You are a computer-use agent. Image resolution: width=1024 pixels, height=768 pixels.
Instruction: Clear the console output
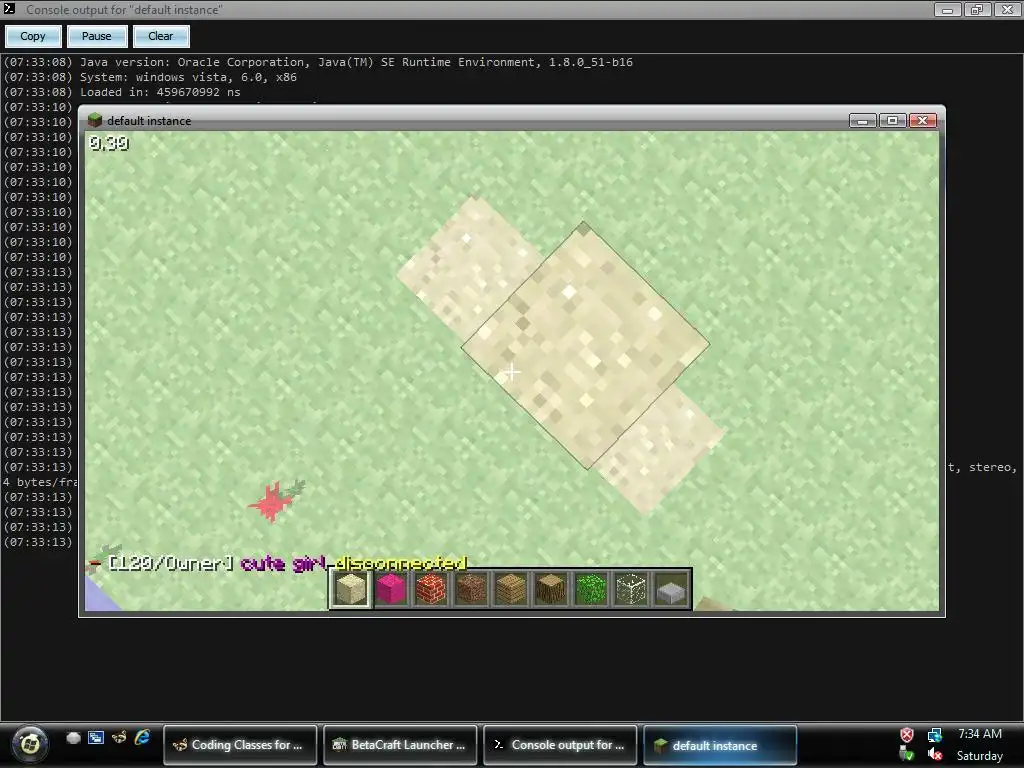point(161,36)
